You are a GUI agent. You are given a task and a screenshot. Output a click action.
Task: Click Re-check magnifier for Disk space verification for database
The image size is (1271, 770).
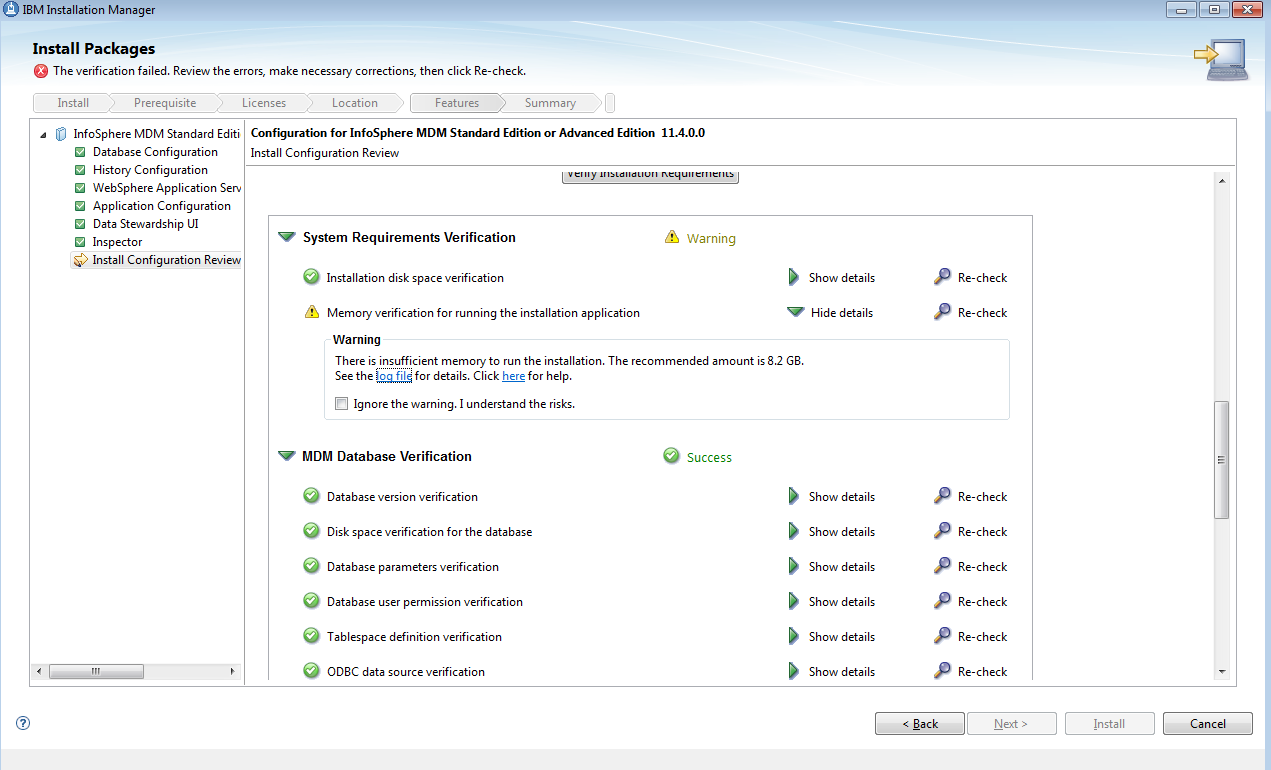point(942,531)
